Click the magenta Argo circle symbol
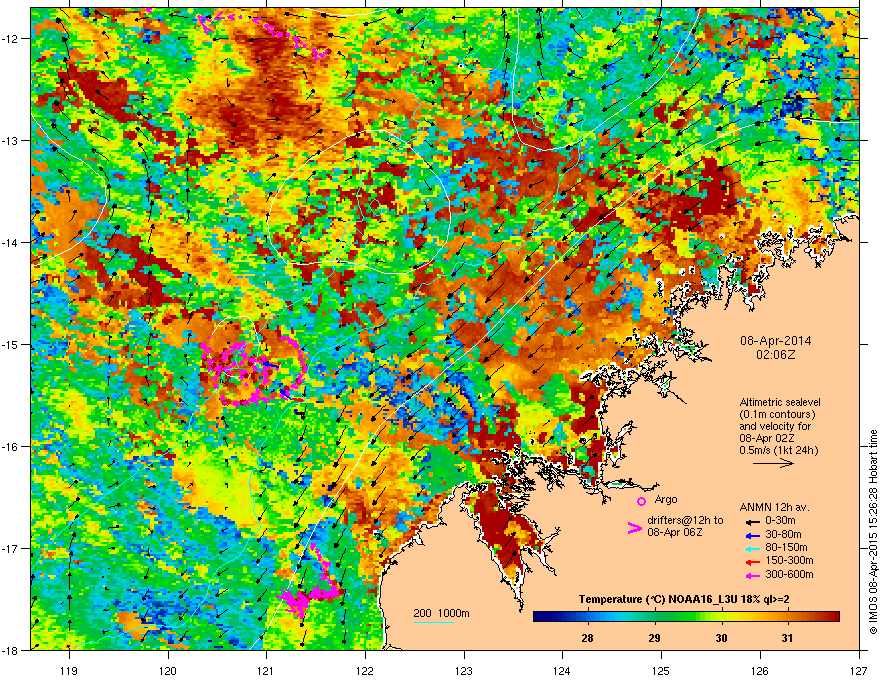880x680 pixels. click(641, 501)
